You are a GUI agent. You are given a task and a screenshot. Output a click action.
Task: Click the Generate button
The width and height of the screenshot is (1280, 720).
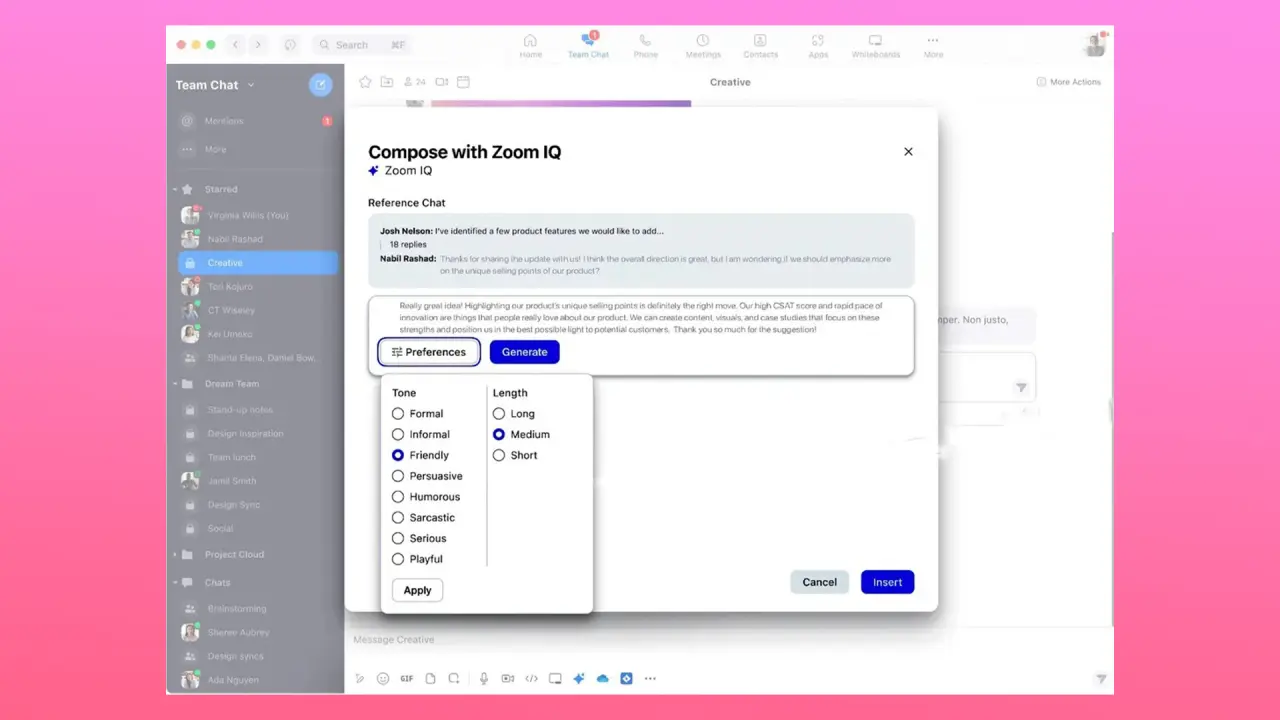524,352
